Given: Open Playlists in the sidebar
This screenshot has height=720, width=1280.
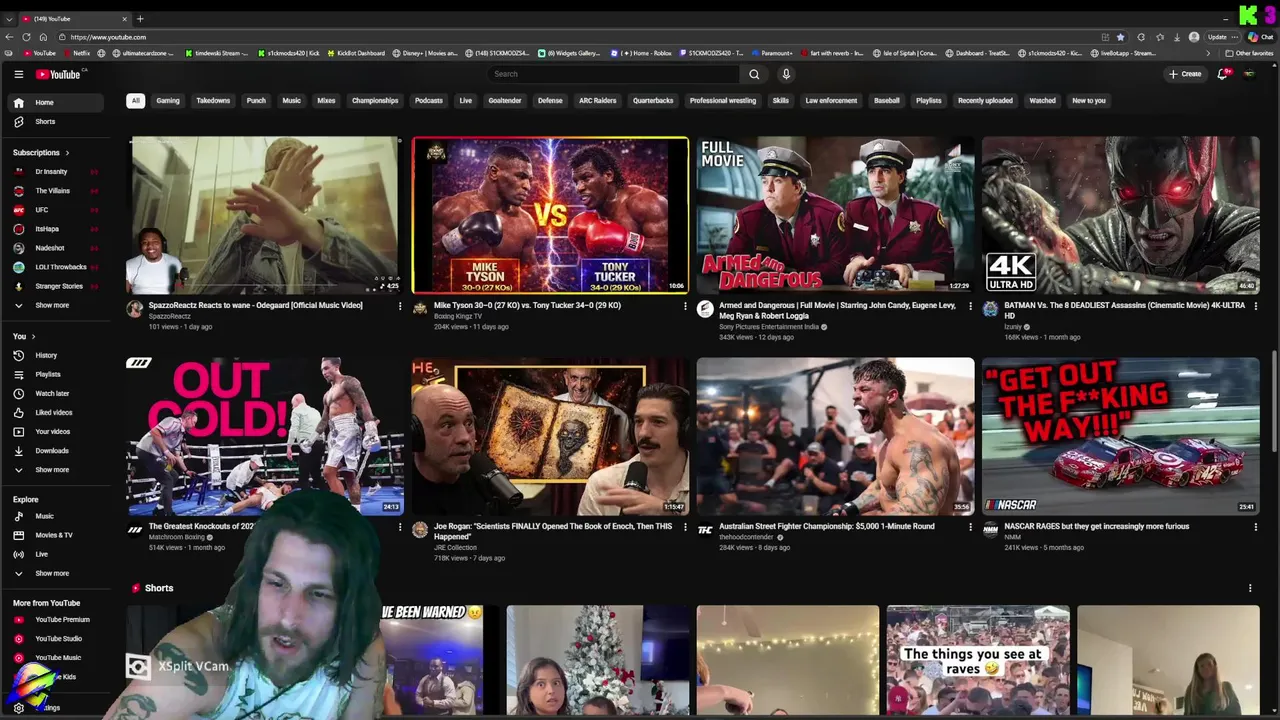Looking at the screenshot, I should pyautogui.click(x=56, y=374).
